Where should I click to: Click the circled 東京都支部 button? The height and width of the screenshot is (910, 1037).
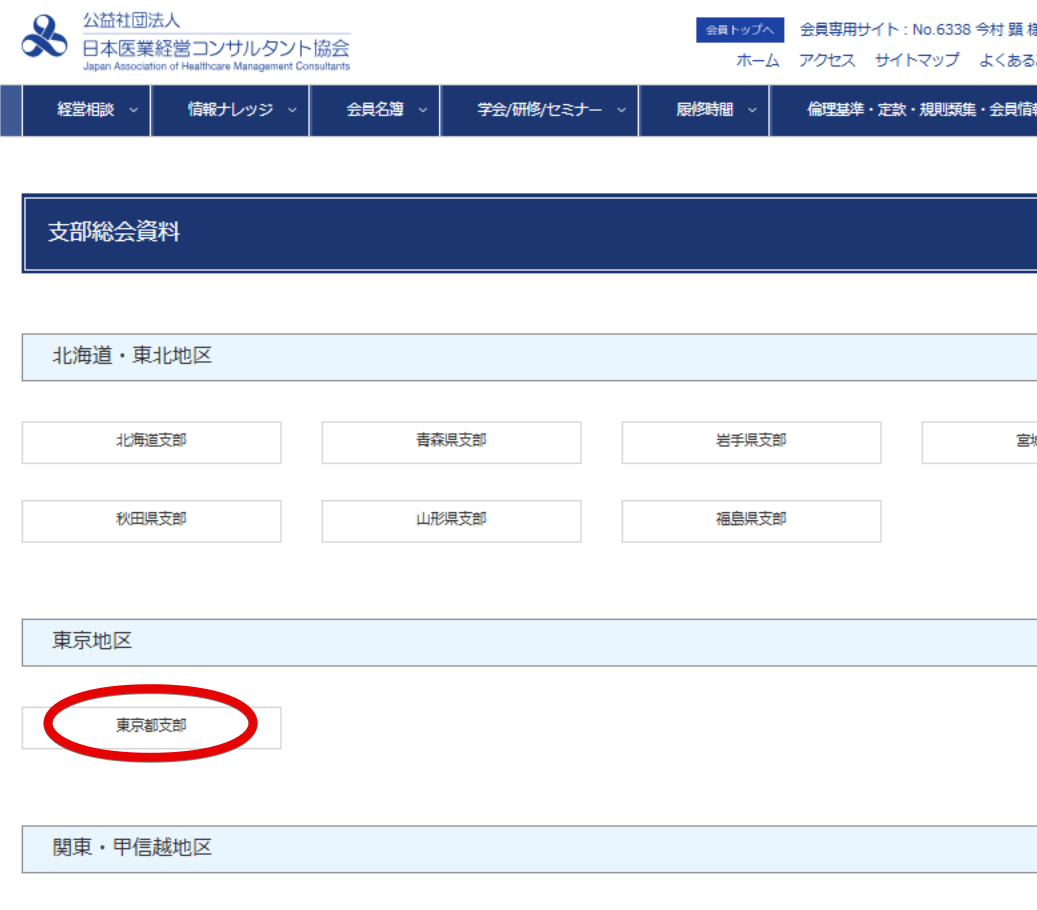click(x=151, y=727)
